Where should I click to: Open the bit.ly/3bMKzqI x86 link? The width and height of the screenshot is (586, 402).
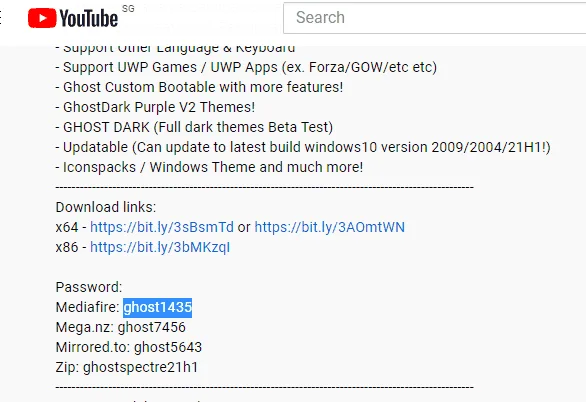click(160, 247)
